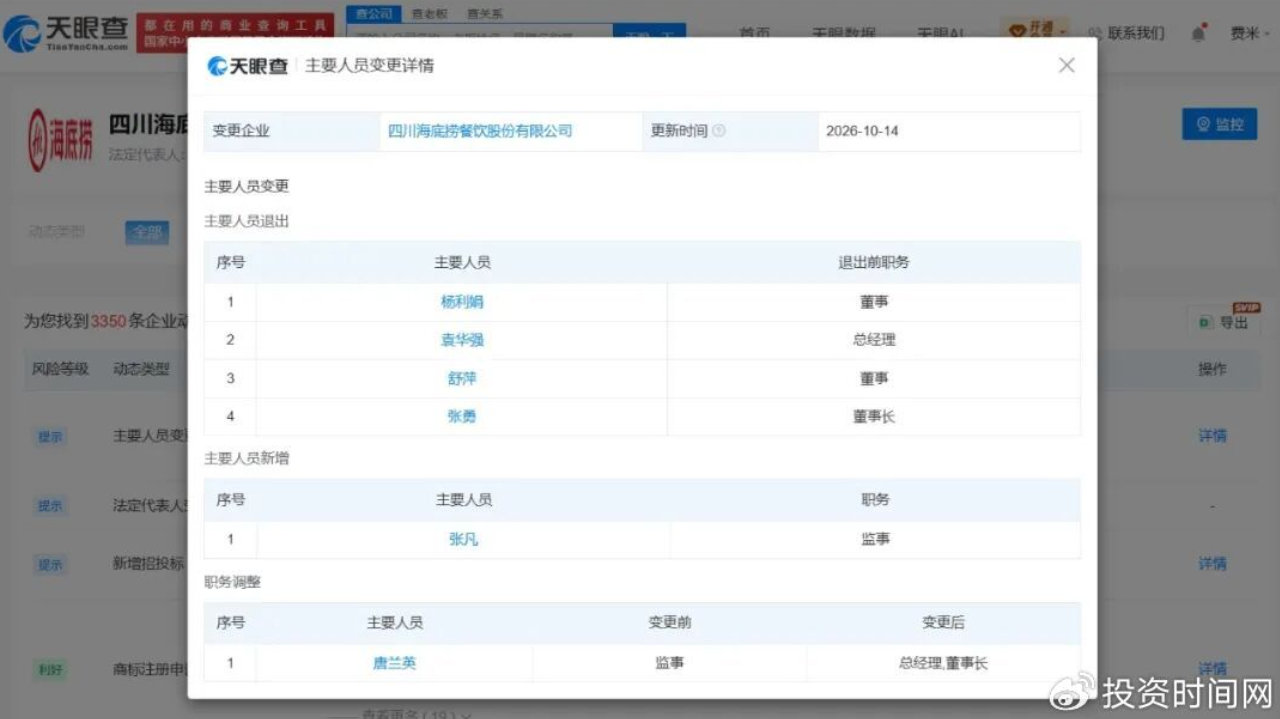Open 杨利娟 person profile link

462,302
